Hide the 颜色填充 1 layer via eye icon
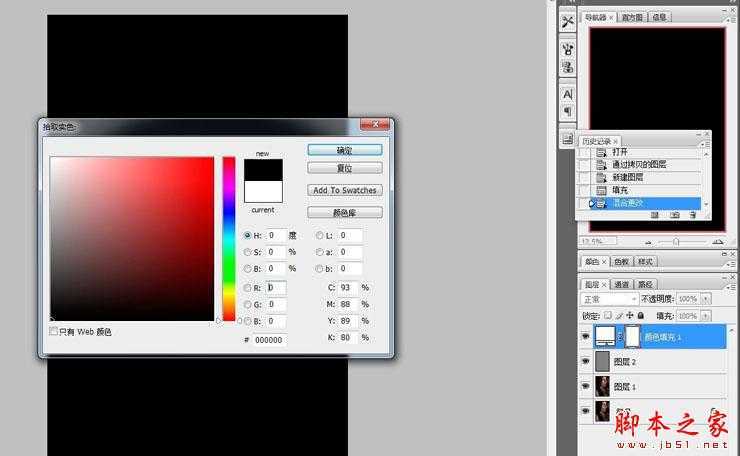 click(x=586, y=337)
